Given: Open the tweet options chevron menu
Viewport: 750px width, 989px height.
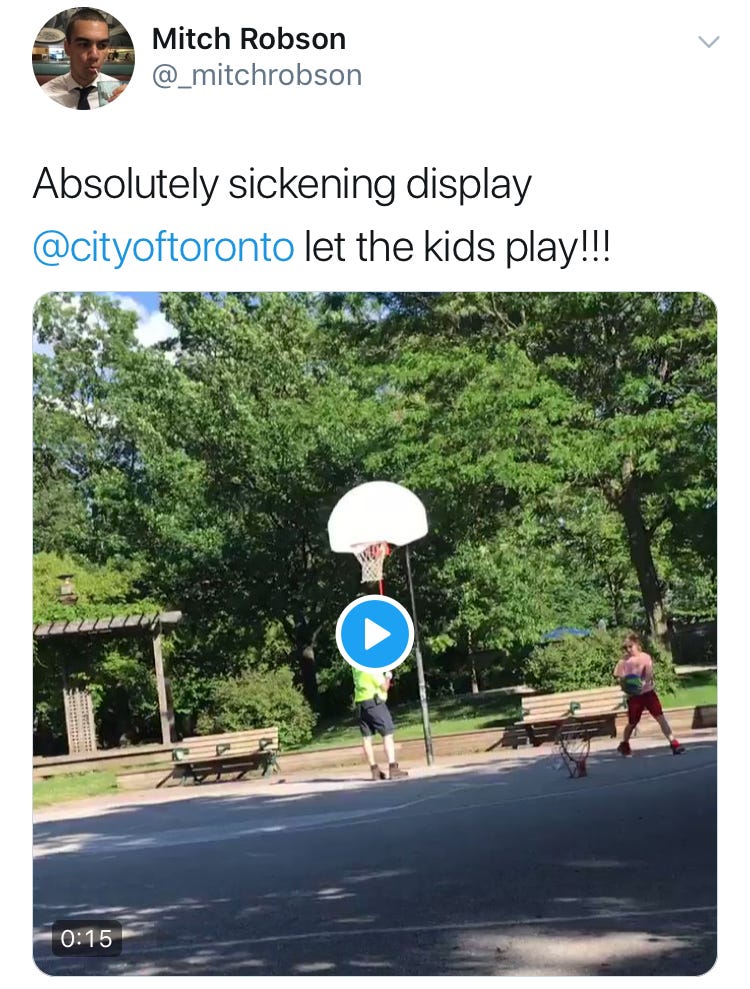Looking at the screenshot, I should (709, 42).
